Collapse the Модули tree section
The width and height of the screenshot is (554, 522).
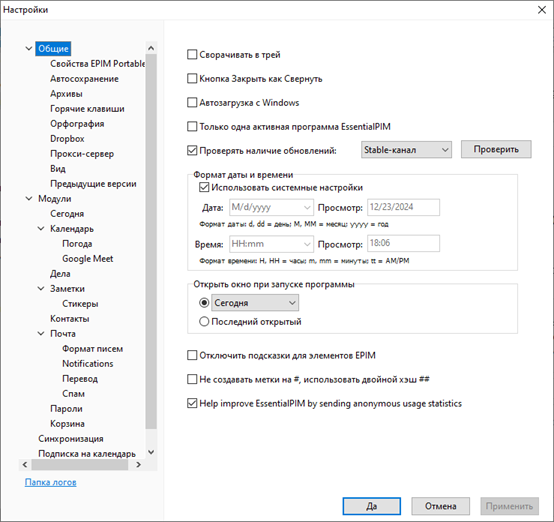(29, 199)
